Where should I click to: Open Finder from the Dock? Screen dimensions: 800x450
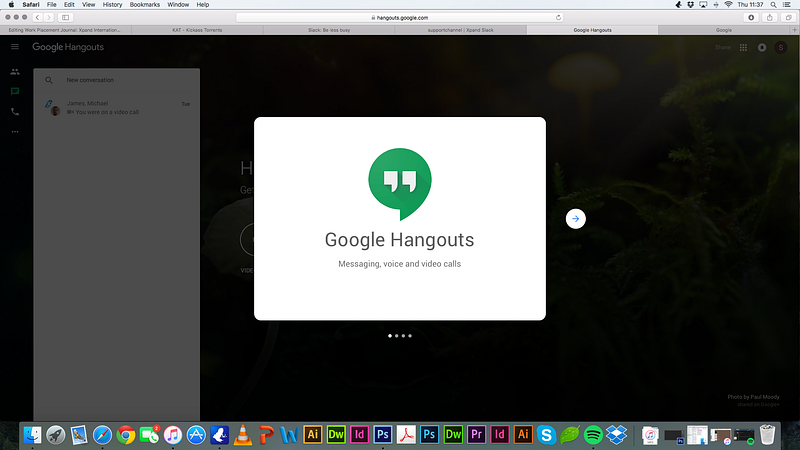(32, 435)
